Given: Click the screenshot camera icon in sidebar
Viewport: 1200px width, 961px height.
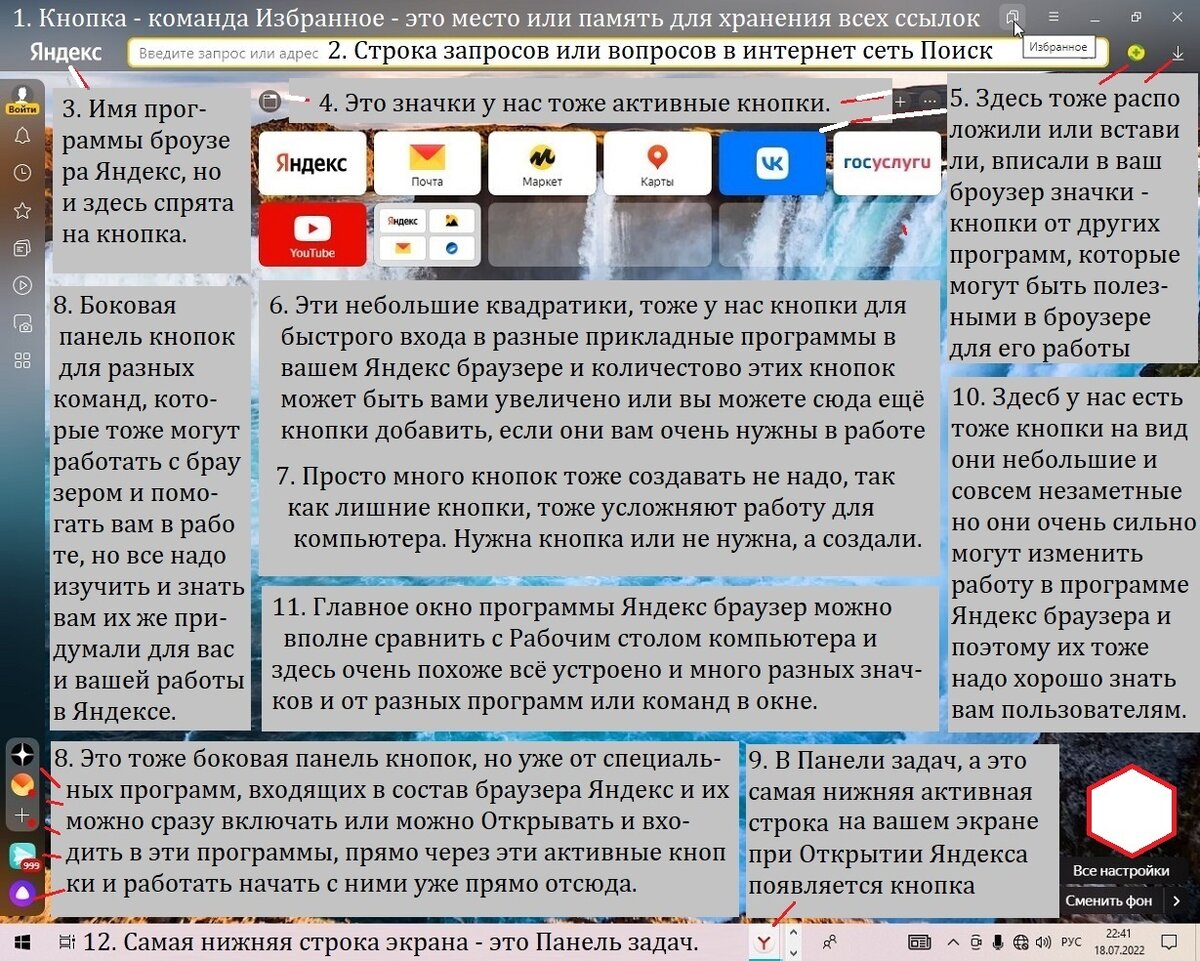Looking at the screenshot, I should click(22, 322).
